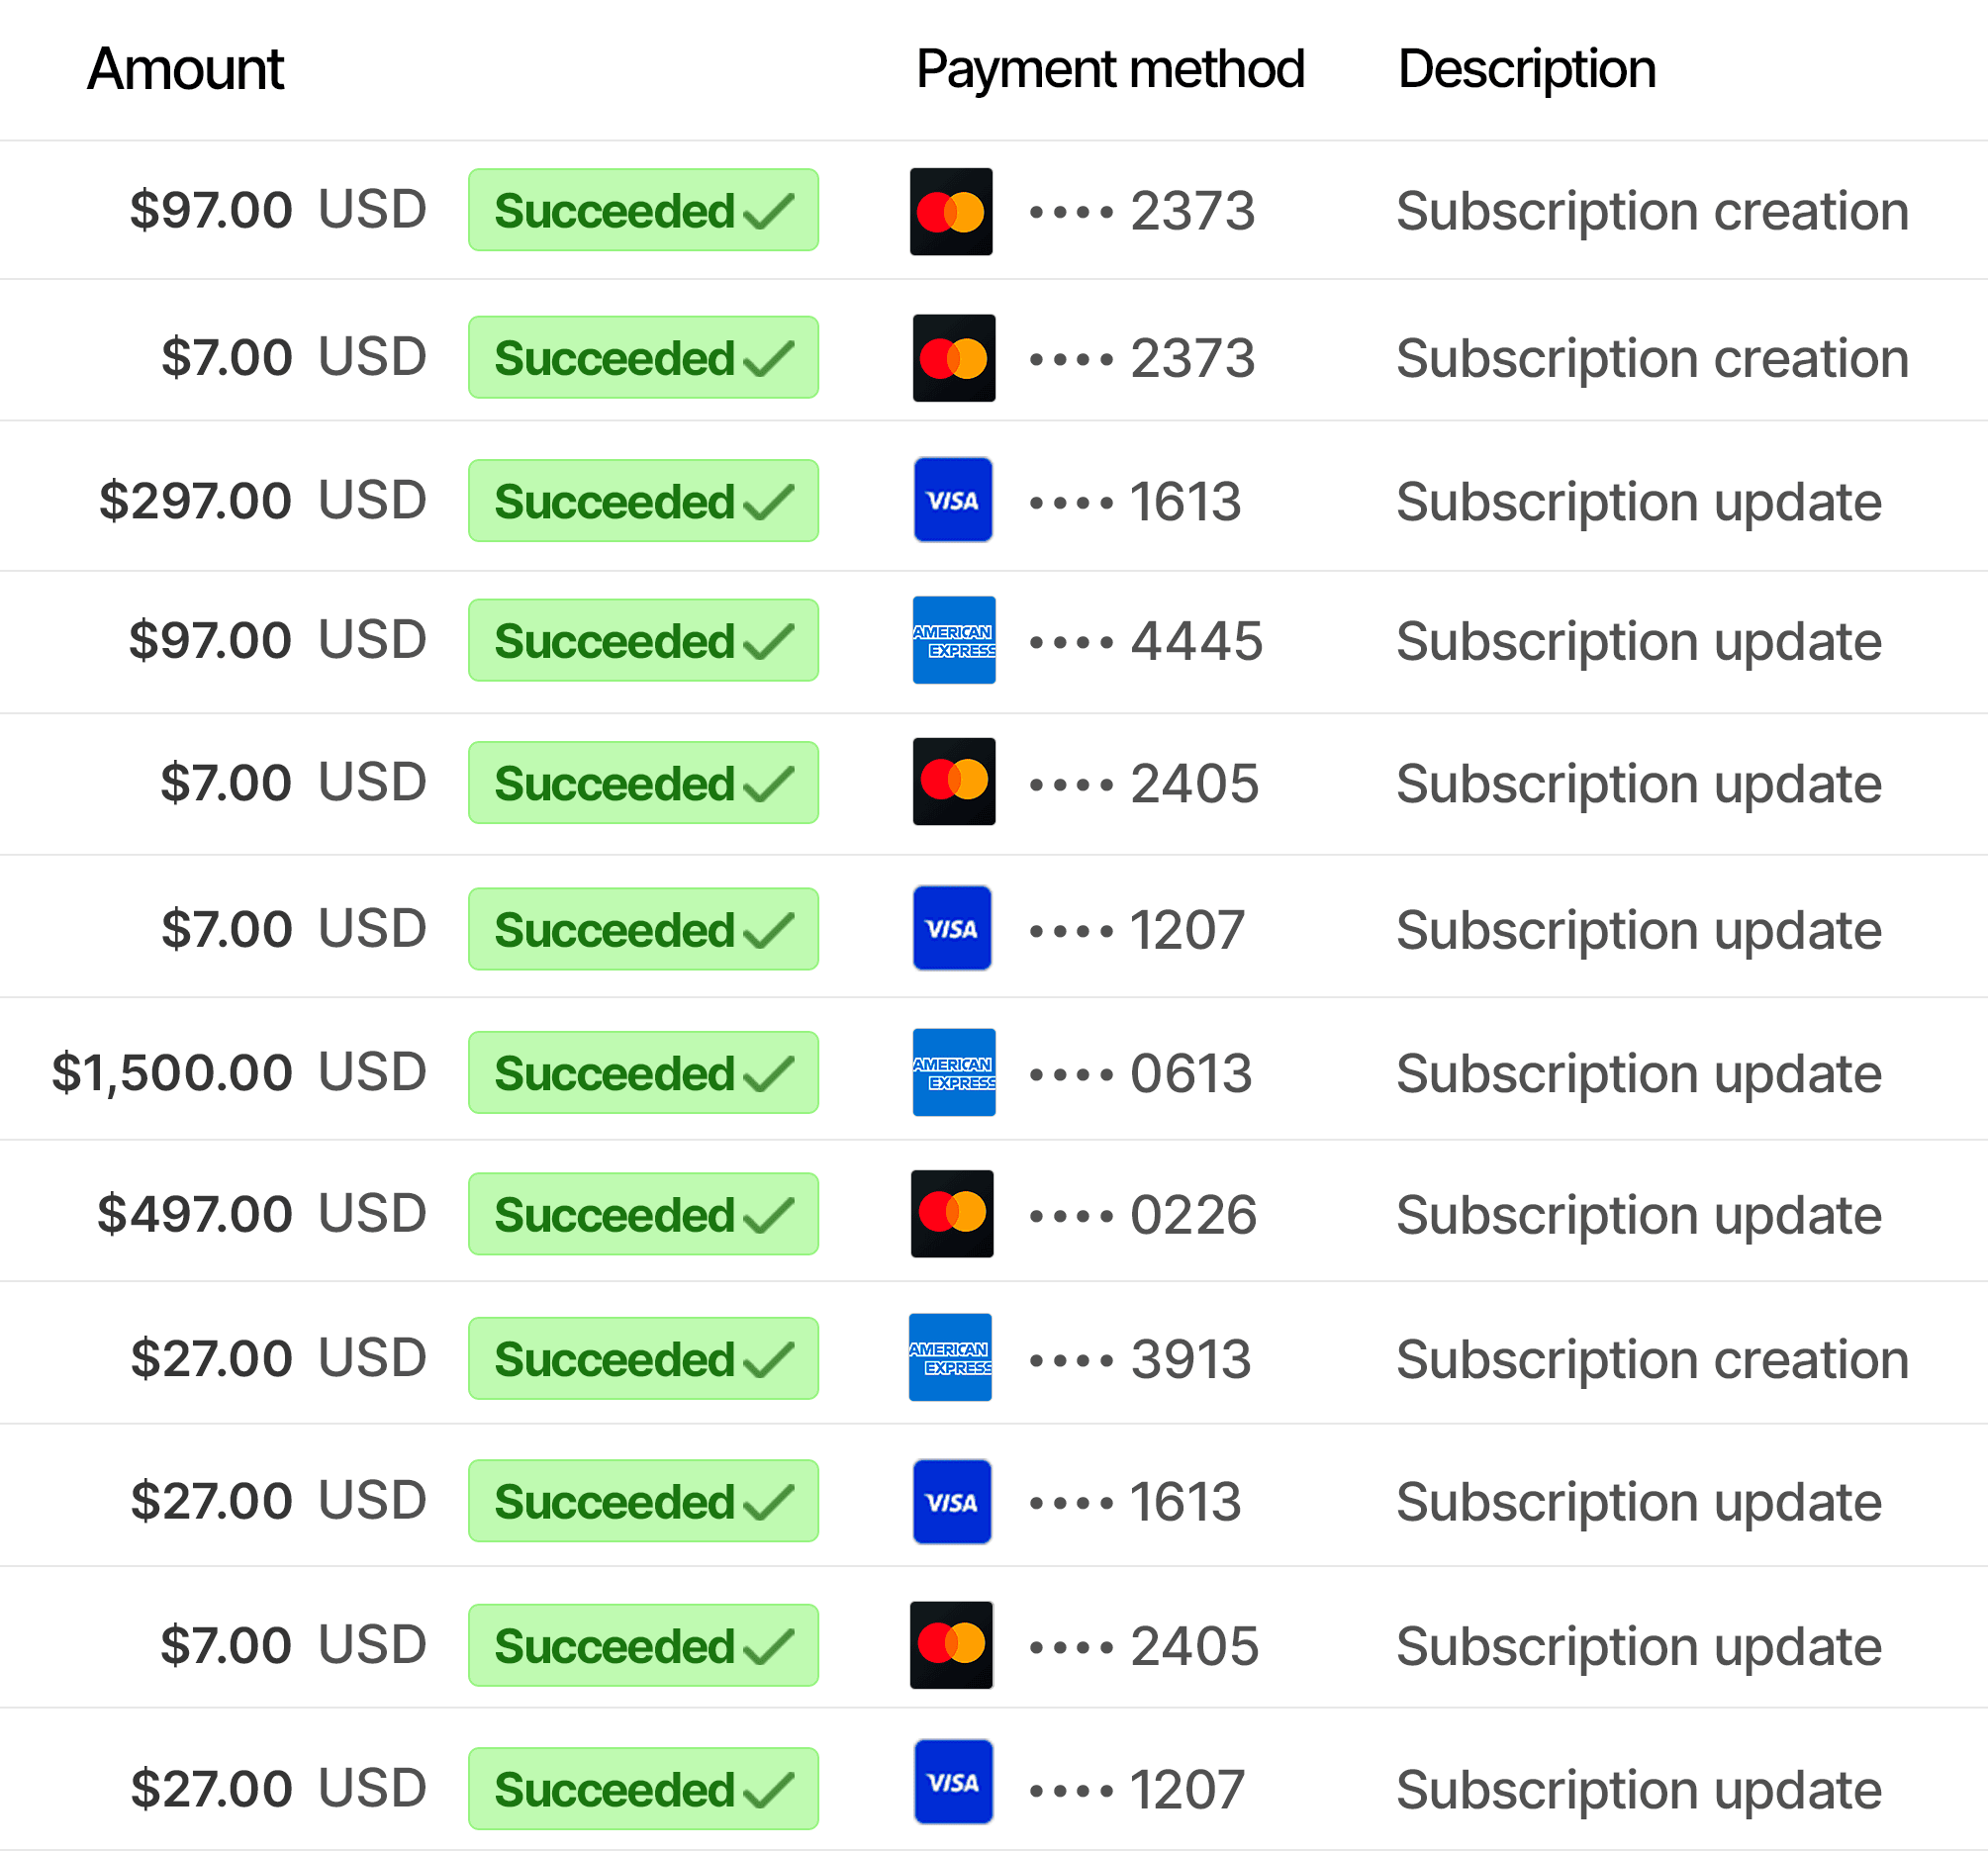This screenshot has height=1852, width=1988.
Task: Click Succeeded badge in the $497.00 row
Action: [643, 1214]
